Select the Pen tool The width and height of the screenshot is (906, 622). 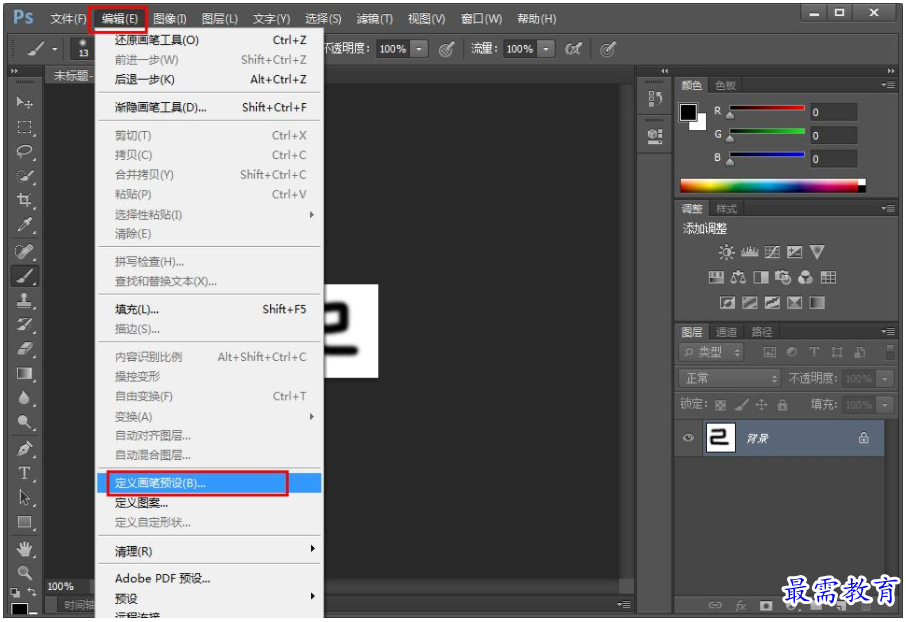[24, 449]
